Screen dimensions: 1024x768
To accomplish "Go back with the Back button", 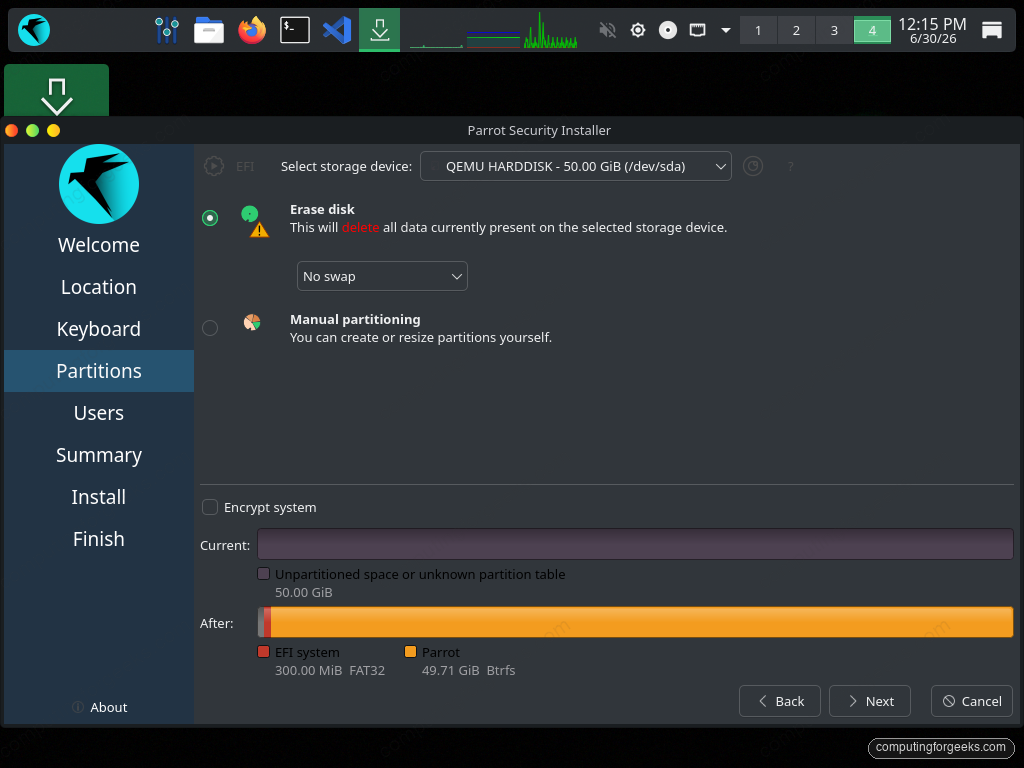I will pyautogui.click(x=780, y=701).
